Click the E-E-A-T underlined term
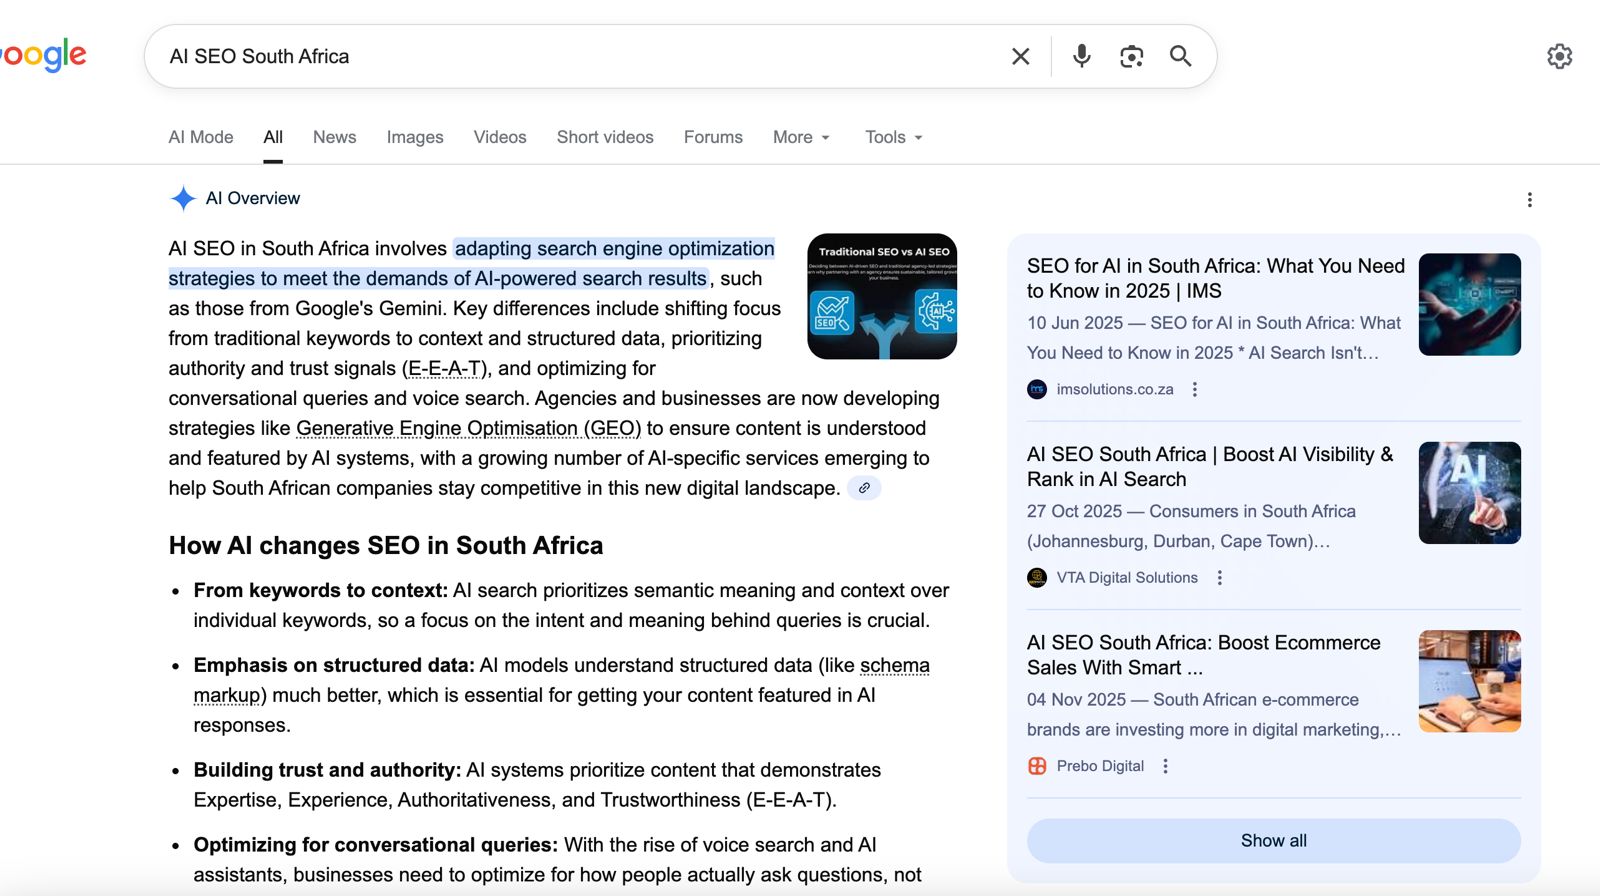This screenshot has height=896, width=1600. click(445, 368)
